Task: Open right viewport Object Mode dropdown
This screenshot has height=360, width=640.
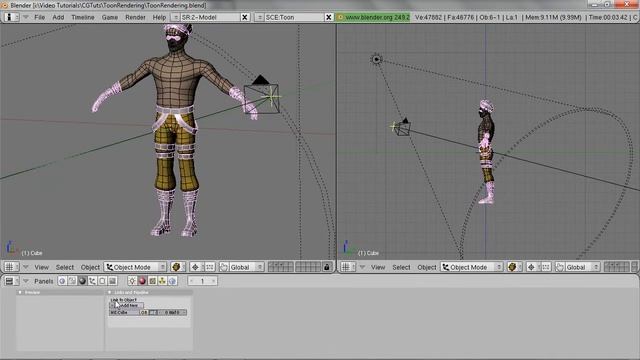Action: click(x=471, y=267)
